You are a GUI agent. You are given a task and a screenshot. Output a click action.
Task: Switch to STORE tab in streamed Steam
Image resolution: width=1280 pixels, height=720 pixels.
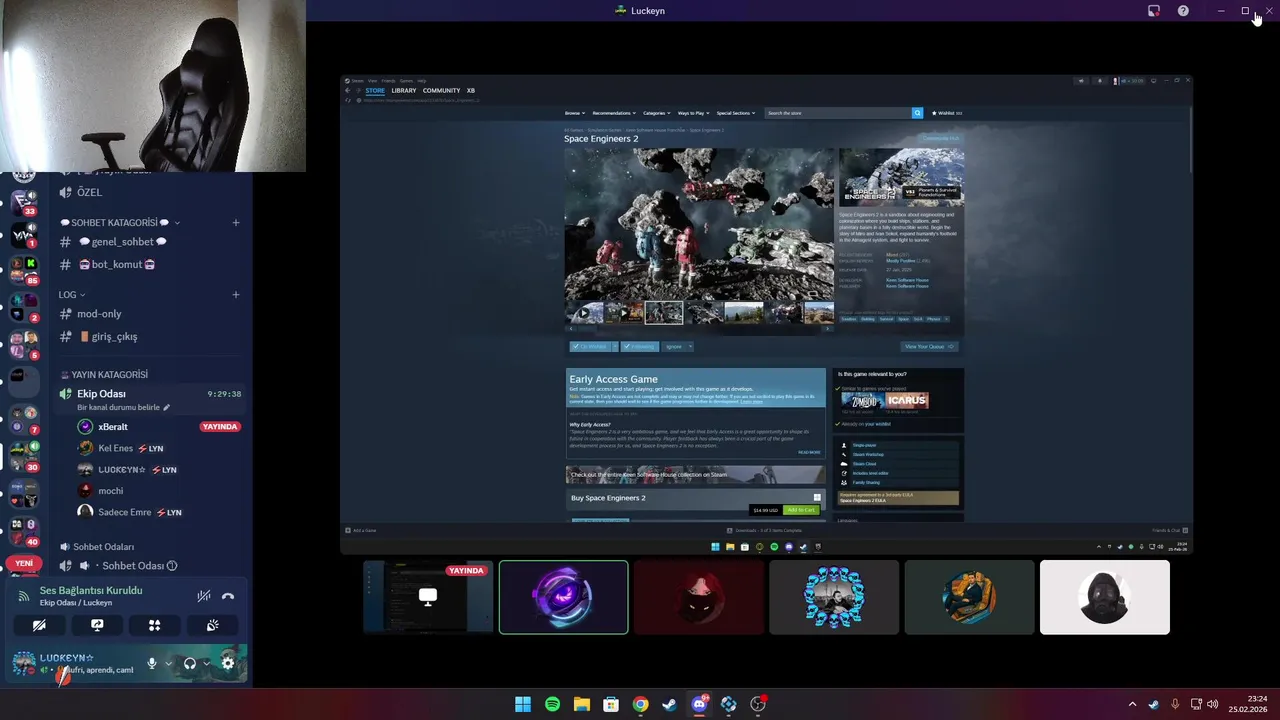coord(375,91)
